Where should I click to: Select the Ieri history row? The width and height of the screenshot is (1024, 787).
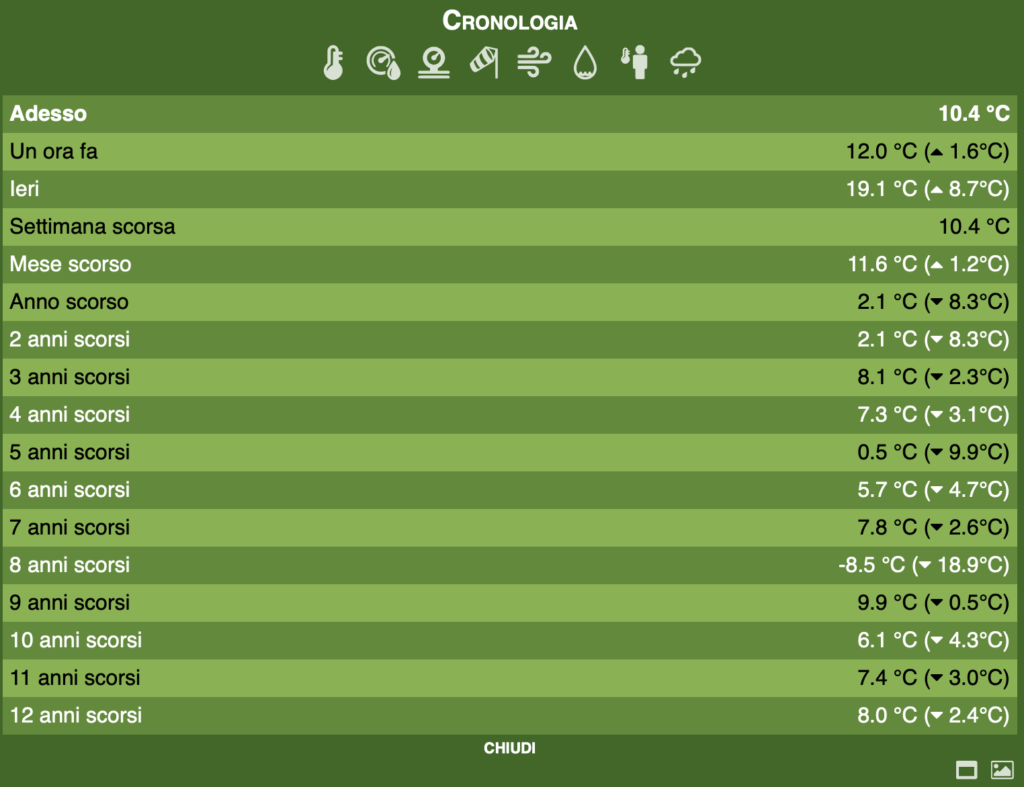[x=510, y=189]
